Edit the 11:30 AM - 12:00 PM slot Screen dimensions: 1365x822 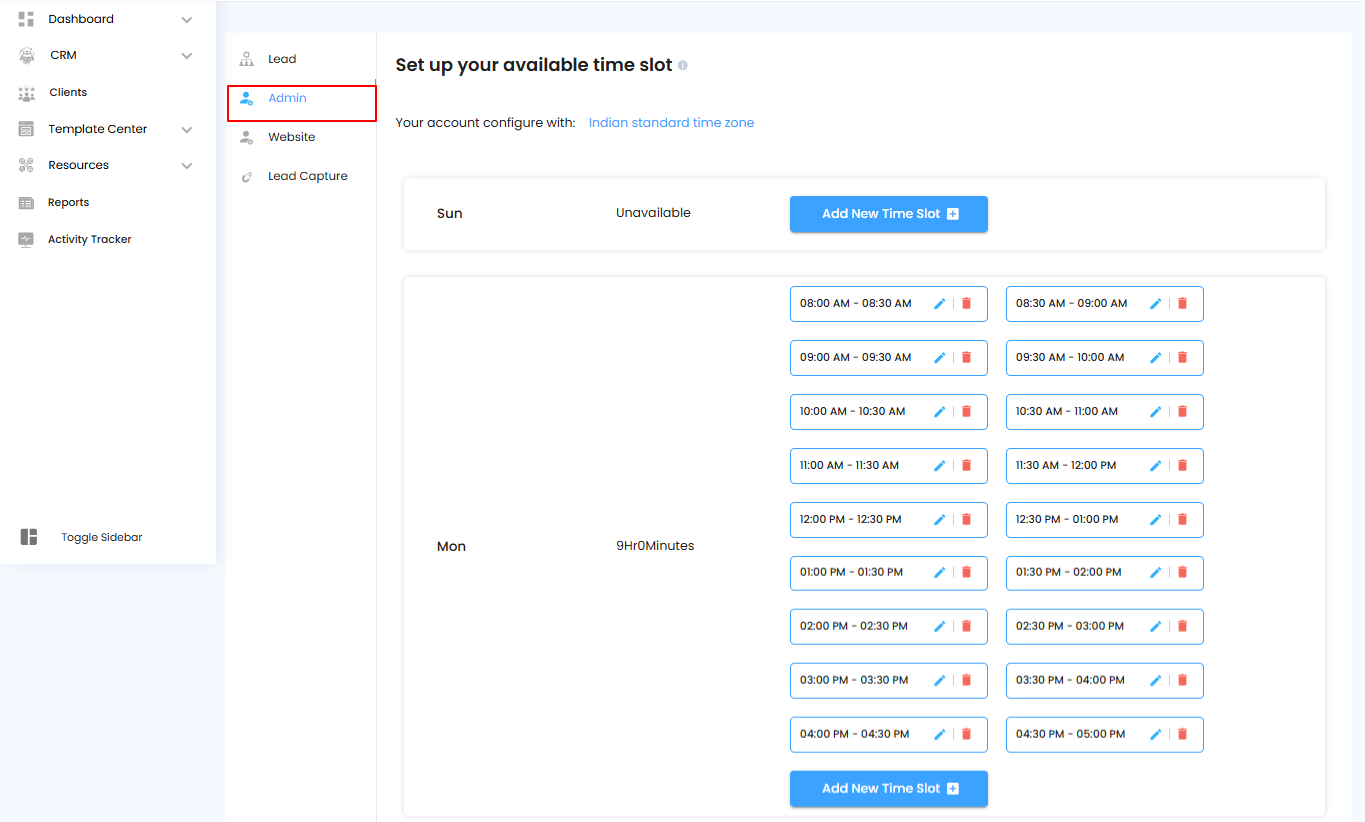pos(1155,466)
